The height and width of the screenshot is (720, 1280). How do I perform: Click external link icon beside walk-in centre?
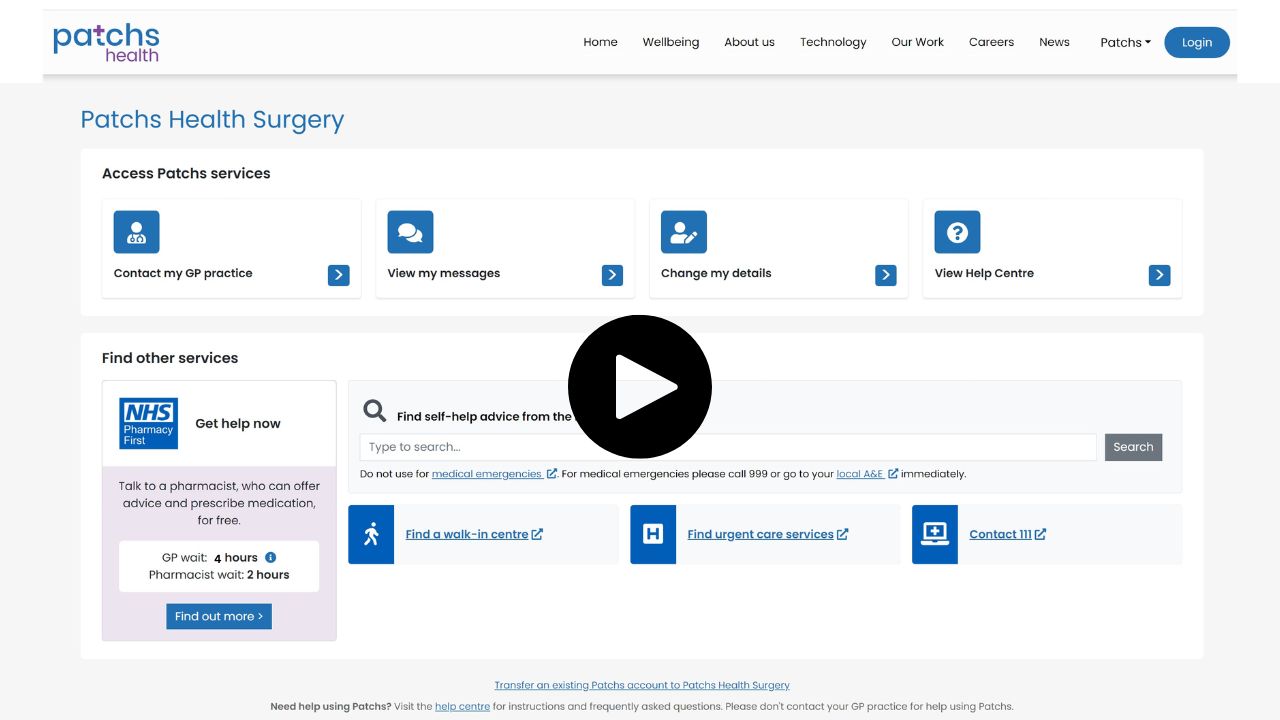tap(537, 534)
